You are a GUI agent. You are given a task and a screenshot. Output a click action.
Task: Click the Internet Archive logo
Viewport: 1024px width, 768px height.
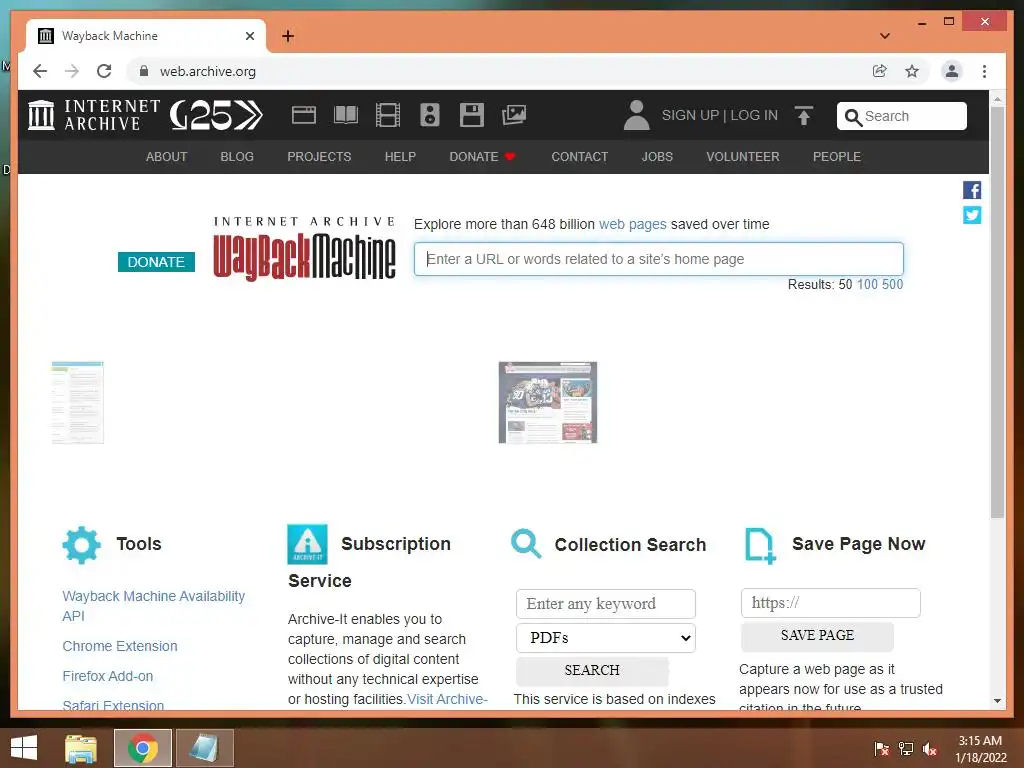[x=93, y=115]
